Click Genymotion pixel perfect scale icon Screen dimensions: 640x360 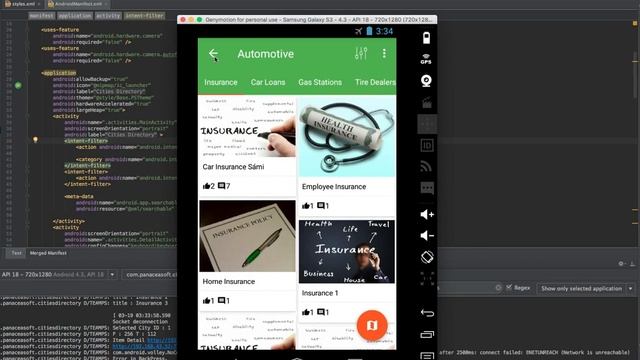tap(427, 278)
